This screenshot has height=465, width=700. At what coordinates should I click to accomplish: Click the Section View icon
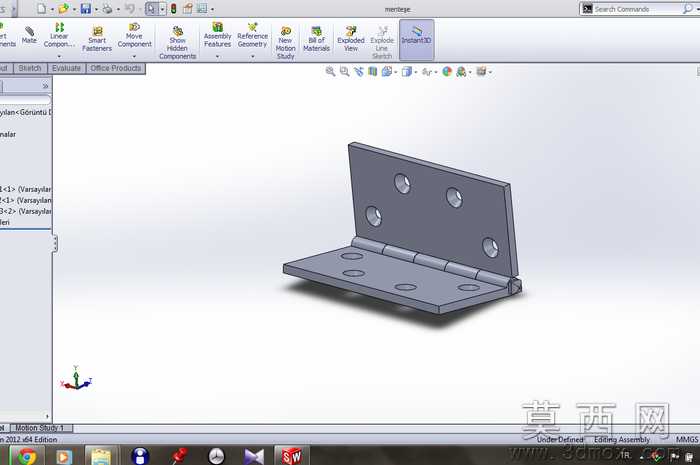point(372,71)
